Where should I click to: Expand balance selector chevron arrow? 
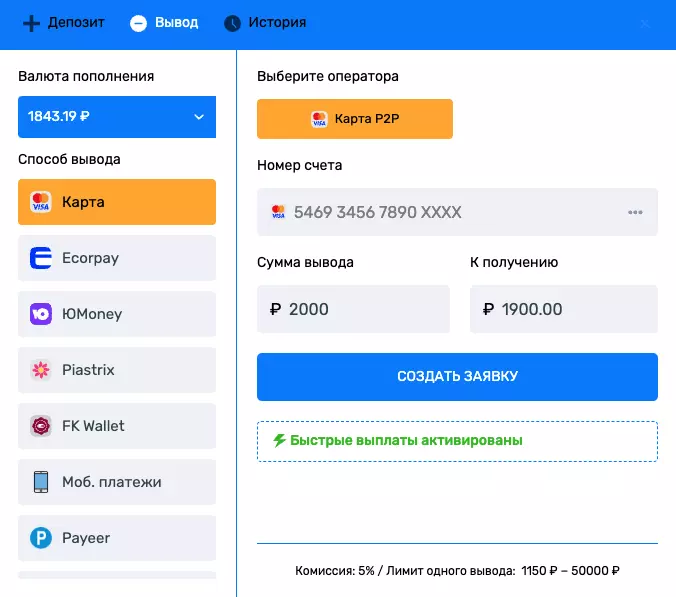coord(198,117)
